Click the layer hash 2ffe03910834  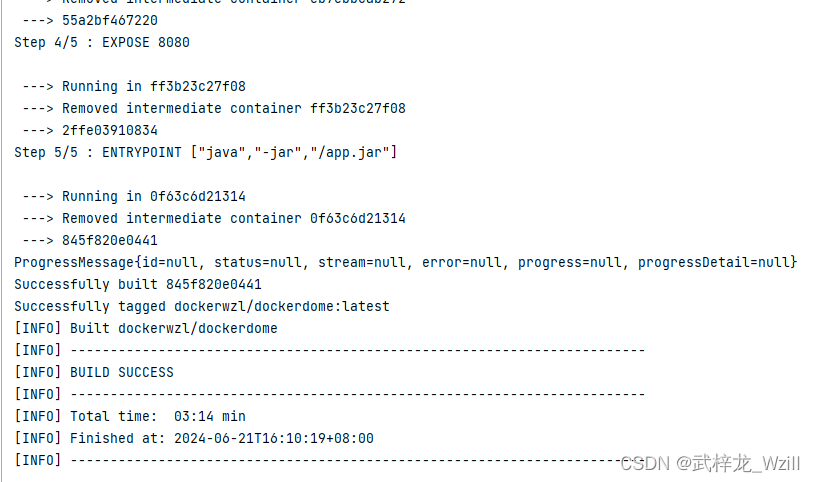(x=110, y=131)
